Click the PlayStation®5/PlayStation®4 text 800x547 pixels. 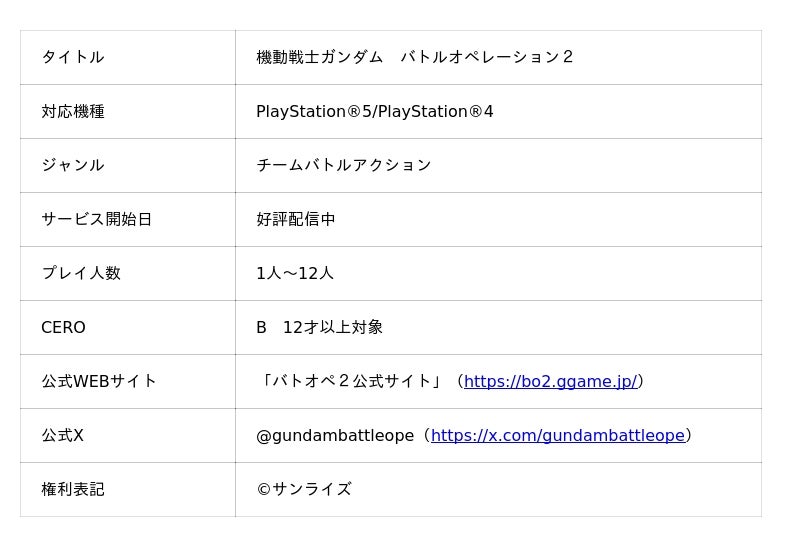(x=374, y=111)
